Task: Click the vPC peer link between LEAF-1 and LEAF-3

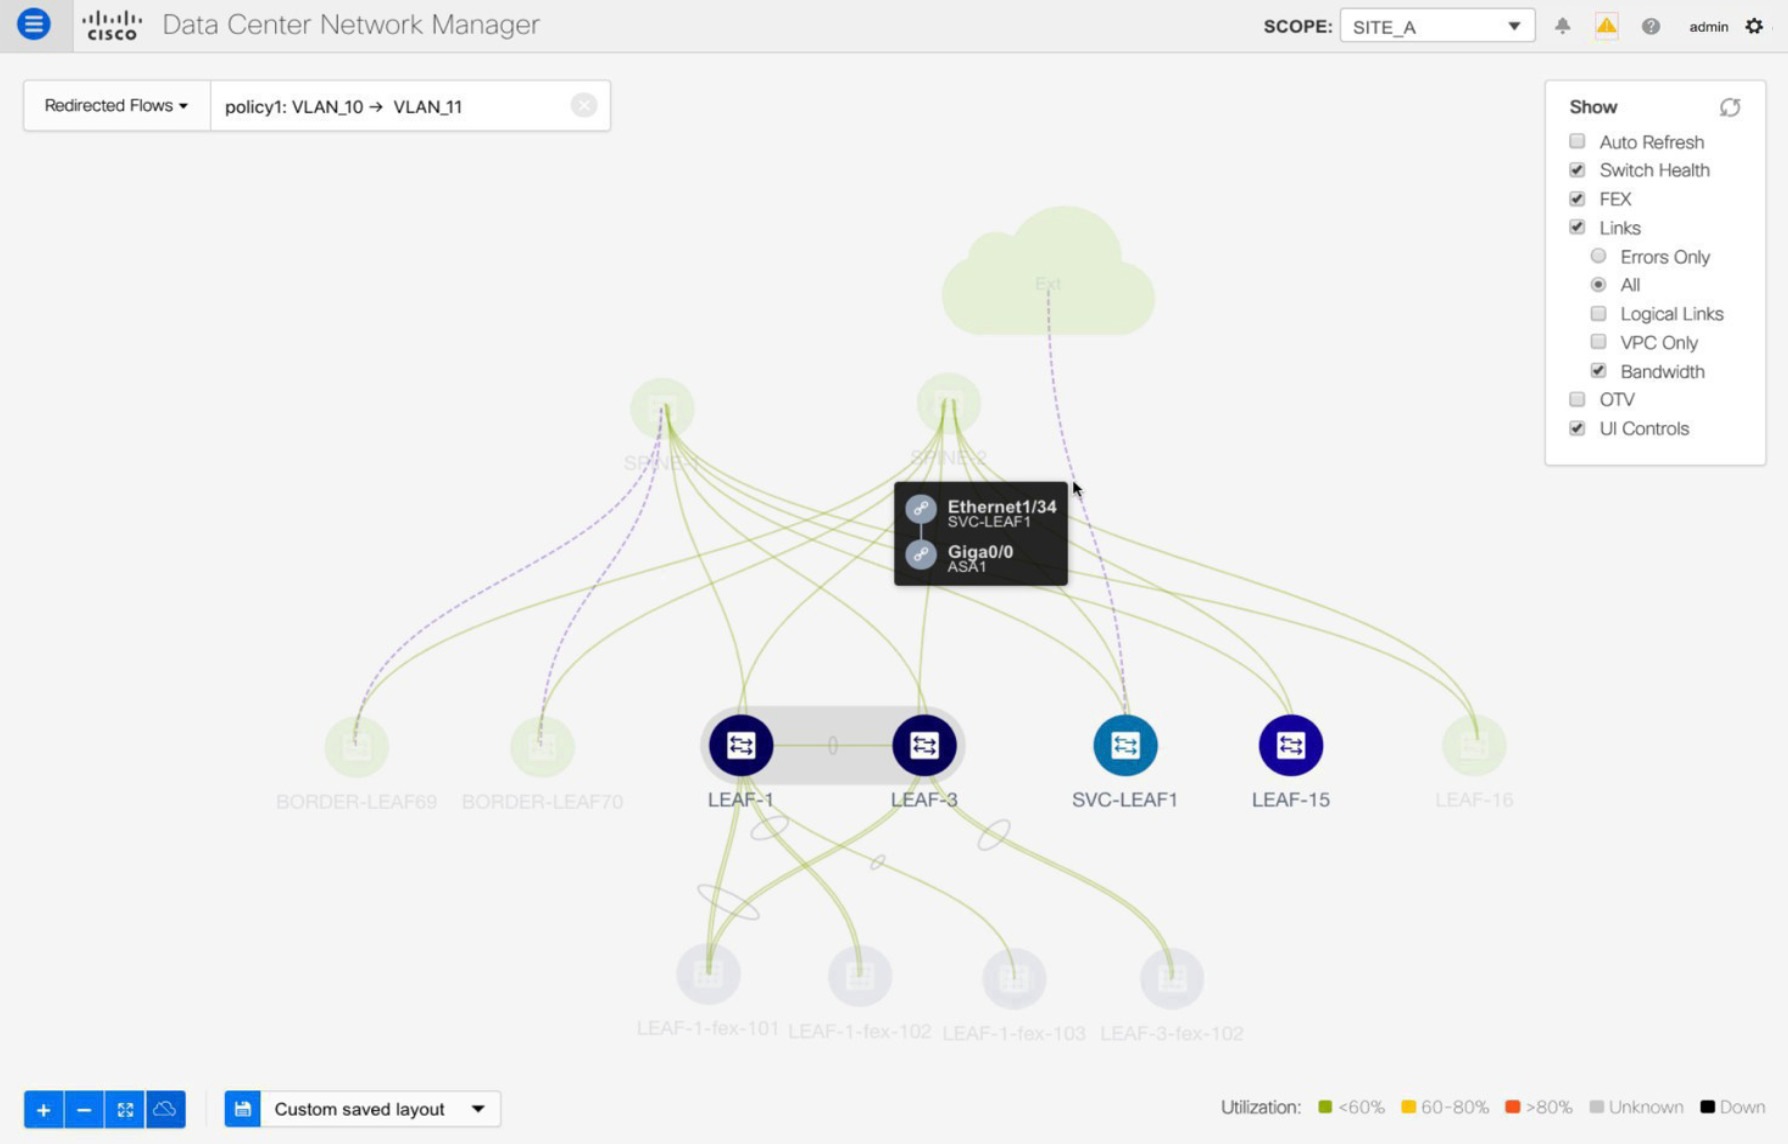Action: [832, 745]
